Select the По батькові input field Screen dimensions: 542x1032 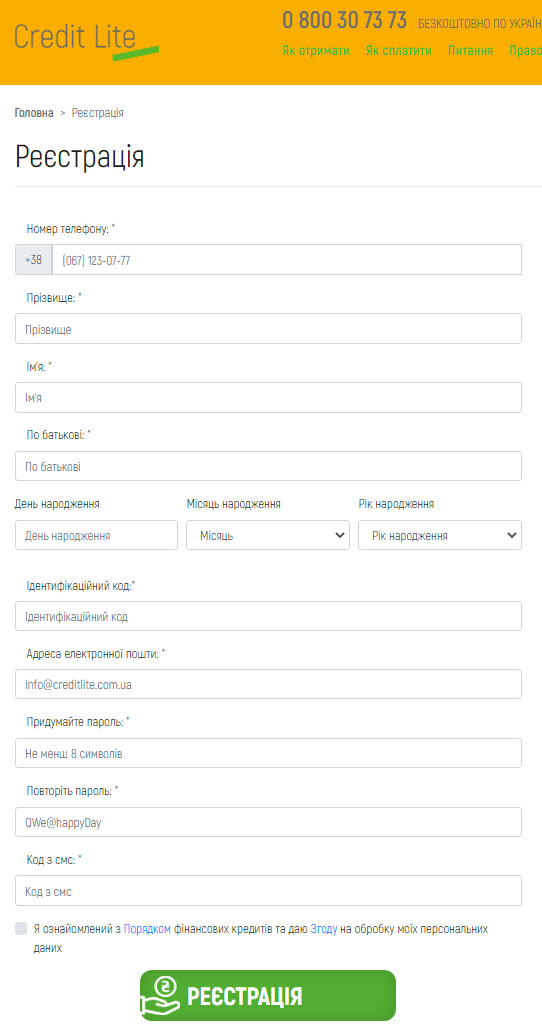tap(268, 466)
